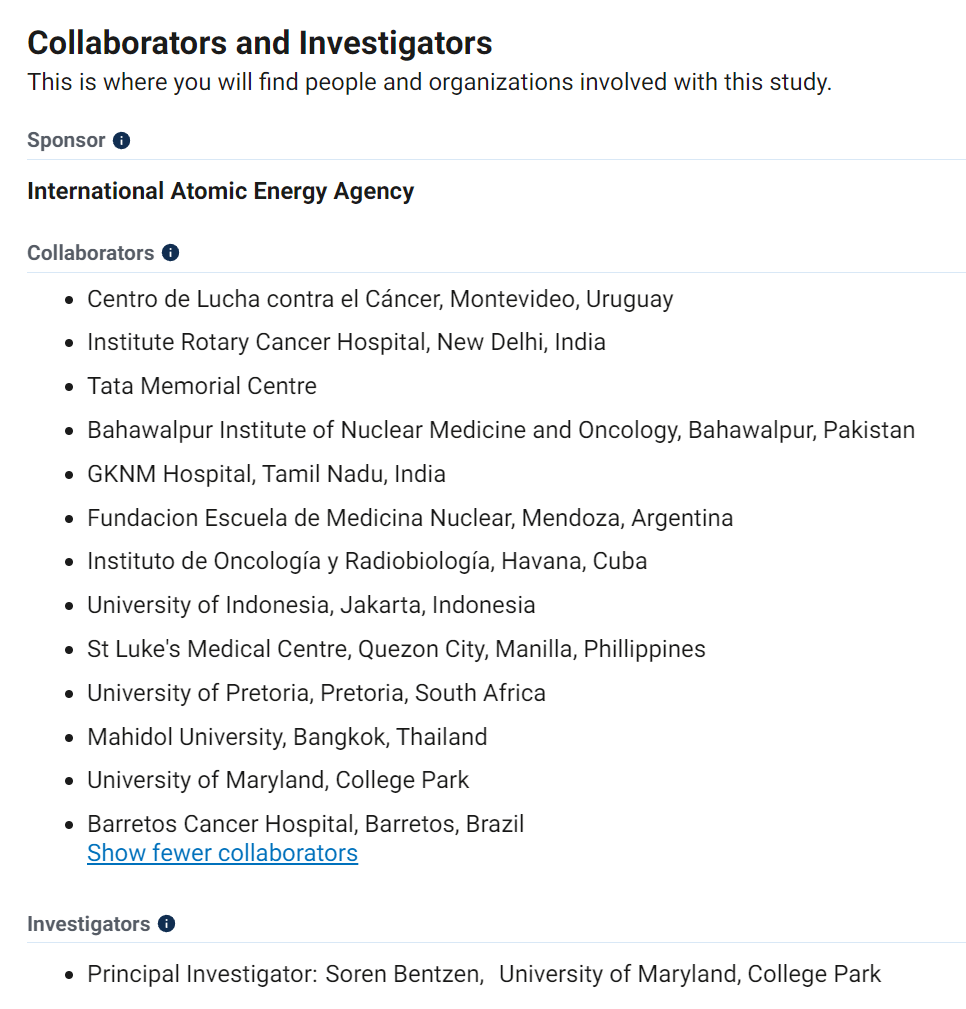Viewport: 966px width, 1009px height.
Task: Click Centro de Lucha contra el Cáncer entry
Action: tap(380, 299)
